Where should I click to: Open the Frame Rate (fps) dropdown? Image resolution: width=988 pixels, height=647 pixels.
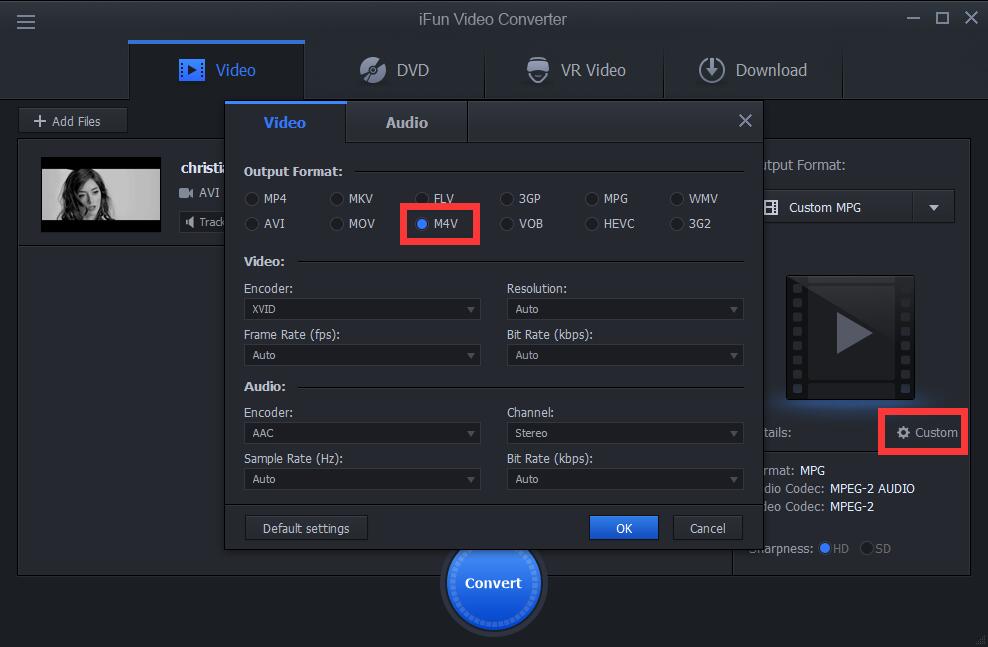tap(362, 355)
